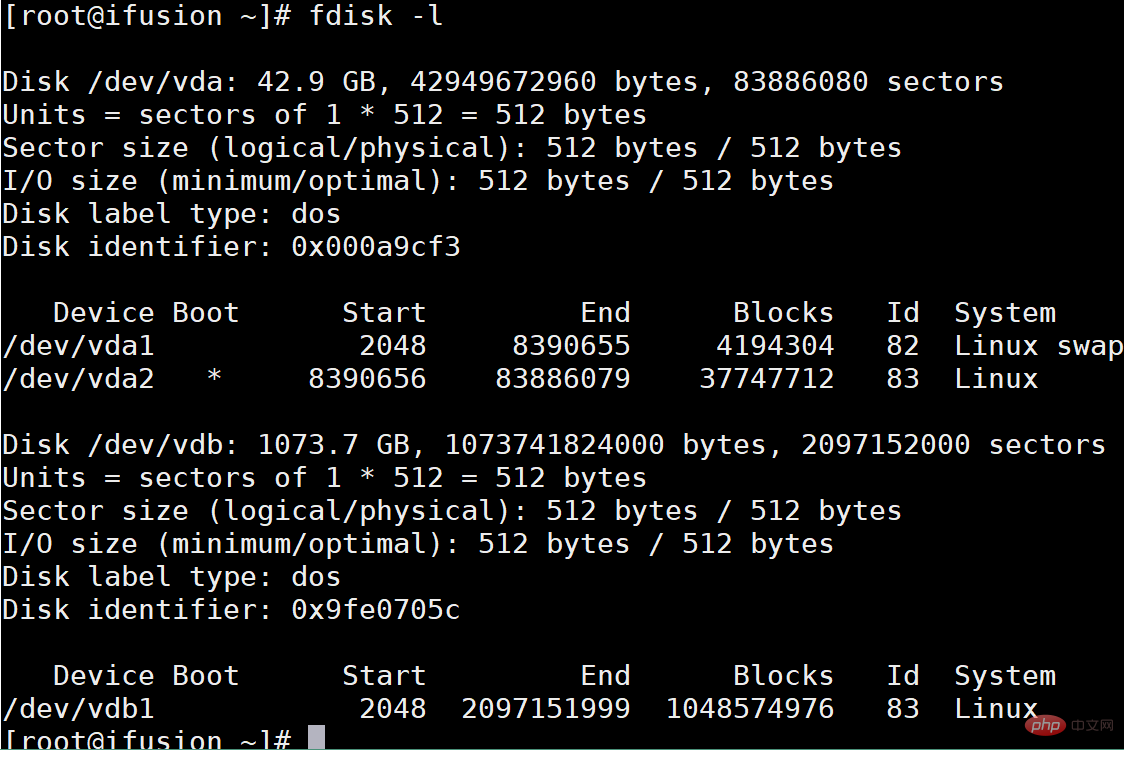Click the /dev/vdb1 device entry
The image size is (1124, 758).
79,709
